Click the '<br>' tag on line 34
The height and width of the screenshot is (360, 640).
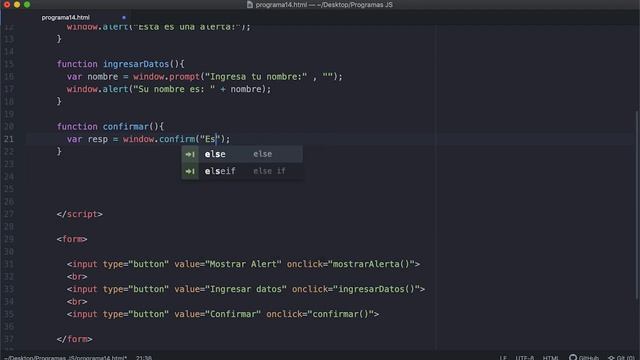click(77, 302)
